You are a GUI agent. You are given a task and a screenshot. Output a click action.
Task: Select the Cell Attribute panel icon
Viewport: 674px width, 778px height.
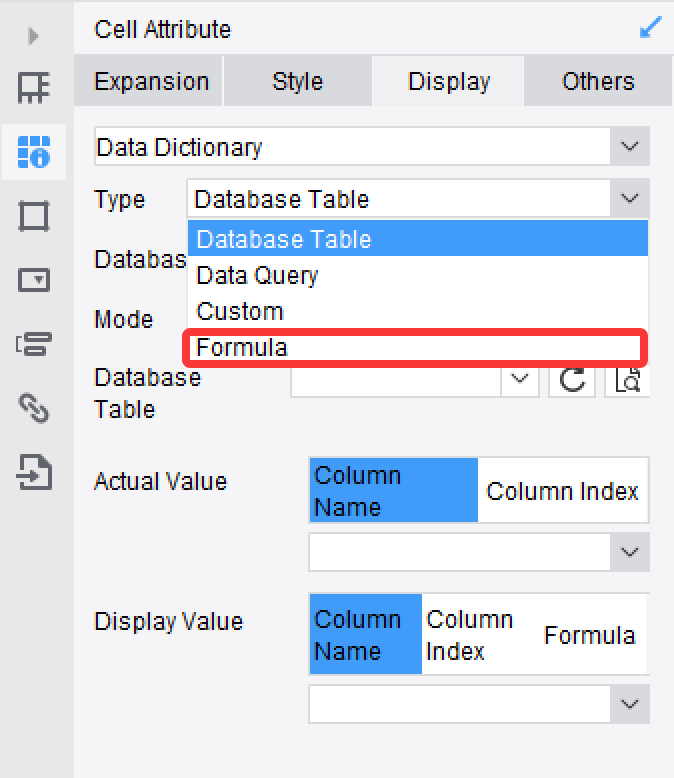34,152
